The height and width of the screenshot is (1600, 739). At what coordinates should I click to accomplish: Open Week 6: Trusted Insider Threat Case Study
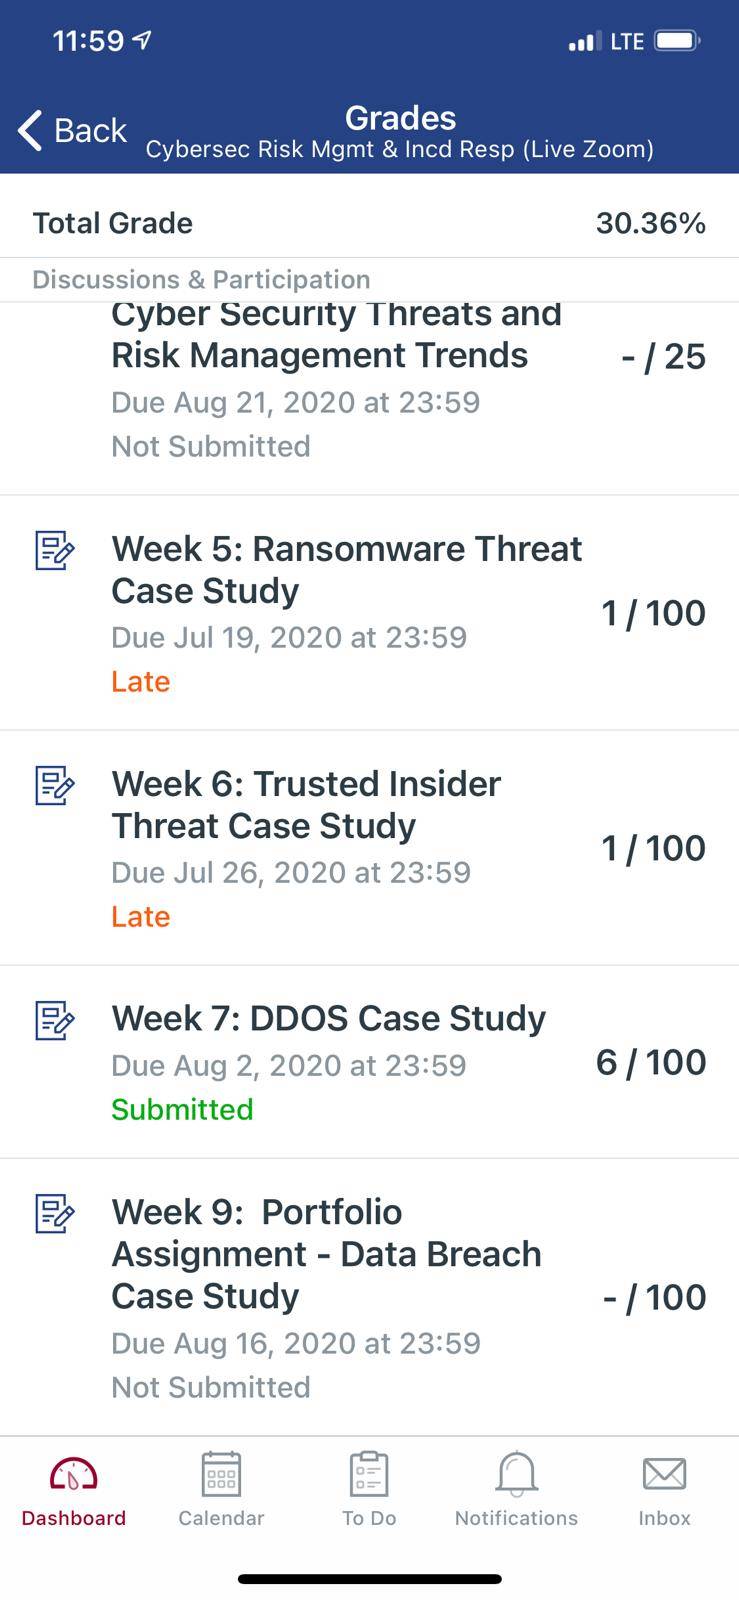(x=369, y=848)
